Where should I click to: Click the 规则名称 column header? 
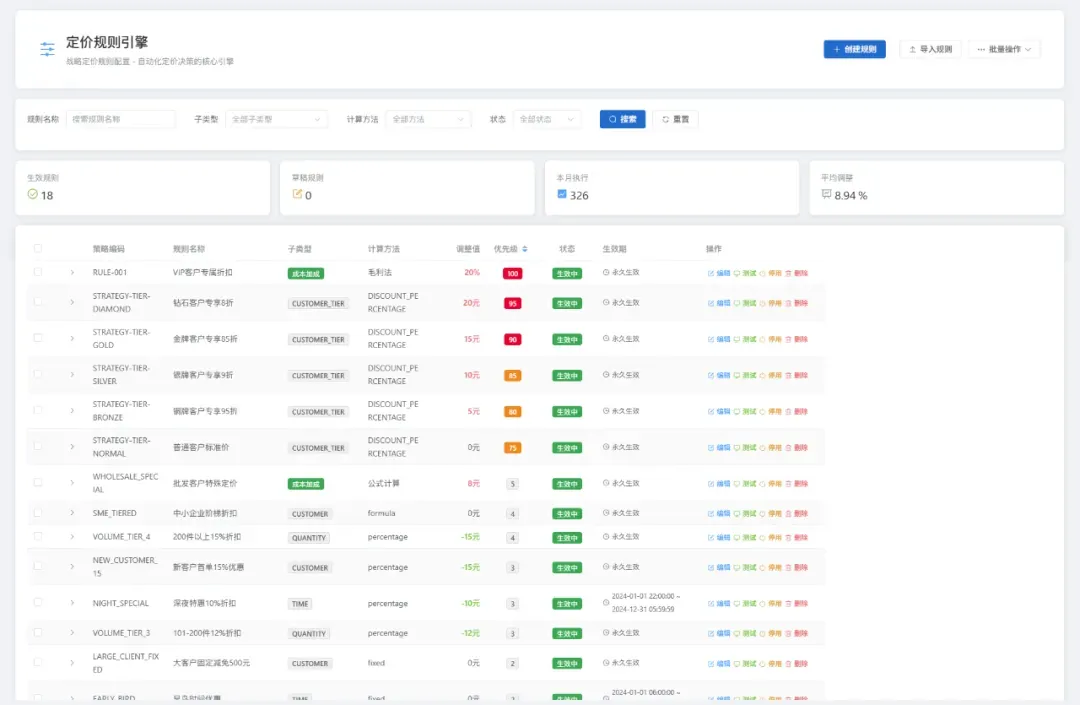pyautogui.click(x=189, y=249)
